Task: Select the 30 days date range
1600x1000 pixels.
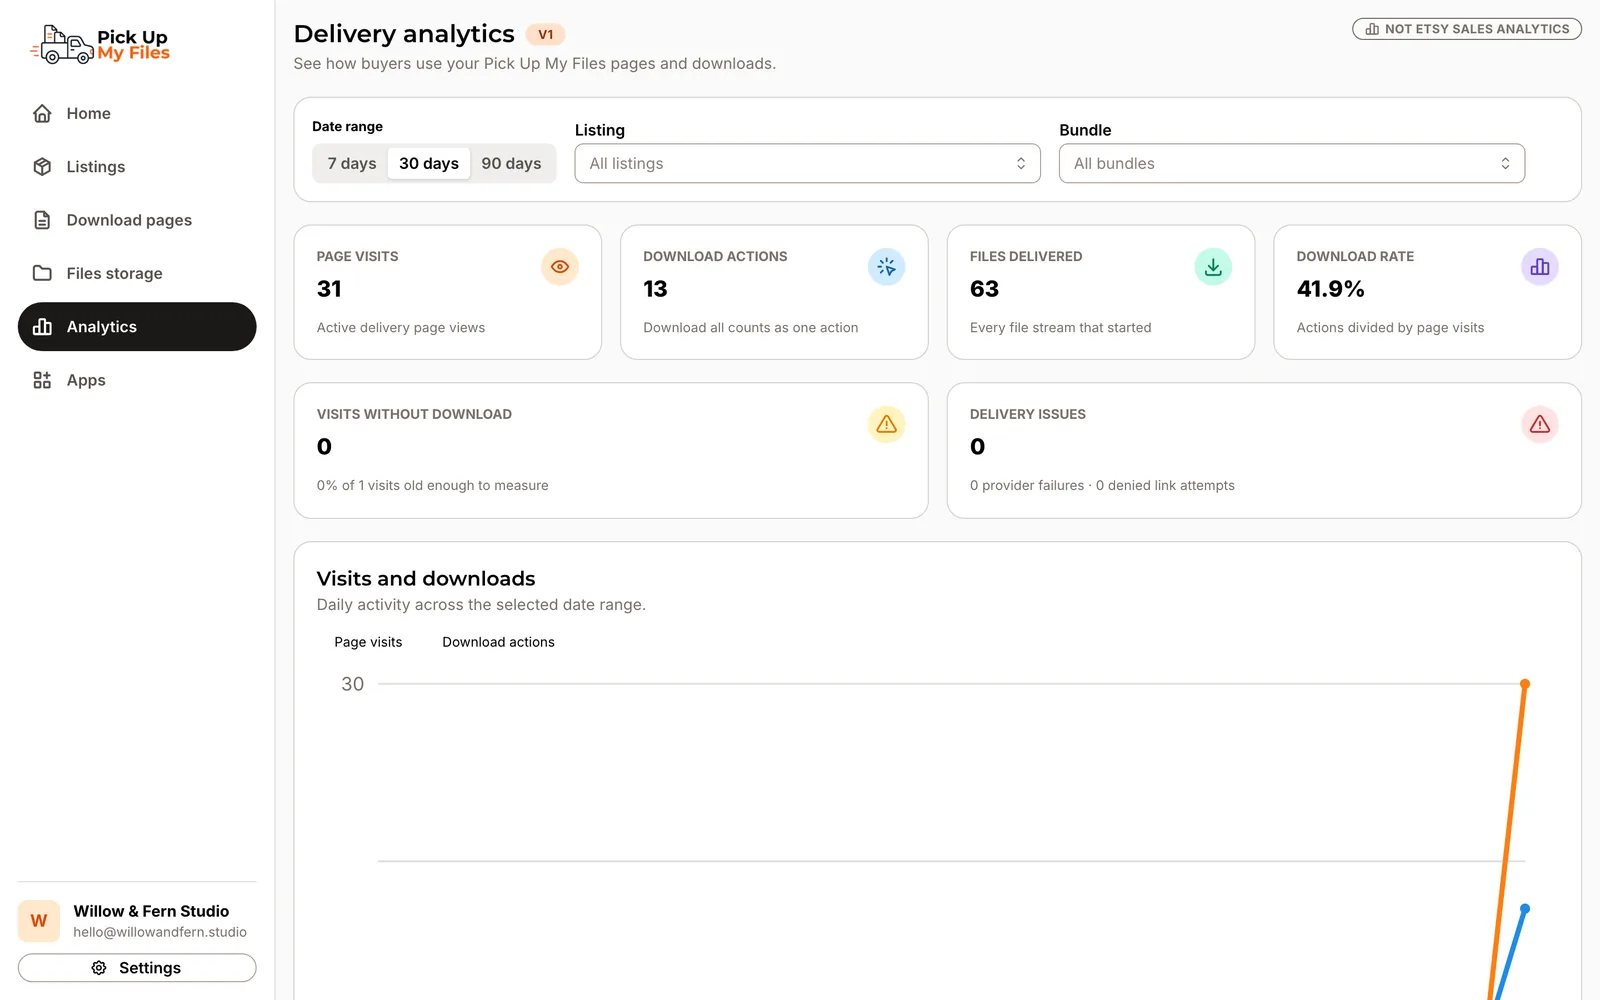Action: click(x=429, y=163)
